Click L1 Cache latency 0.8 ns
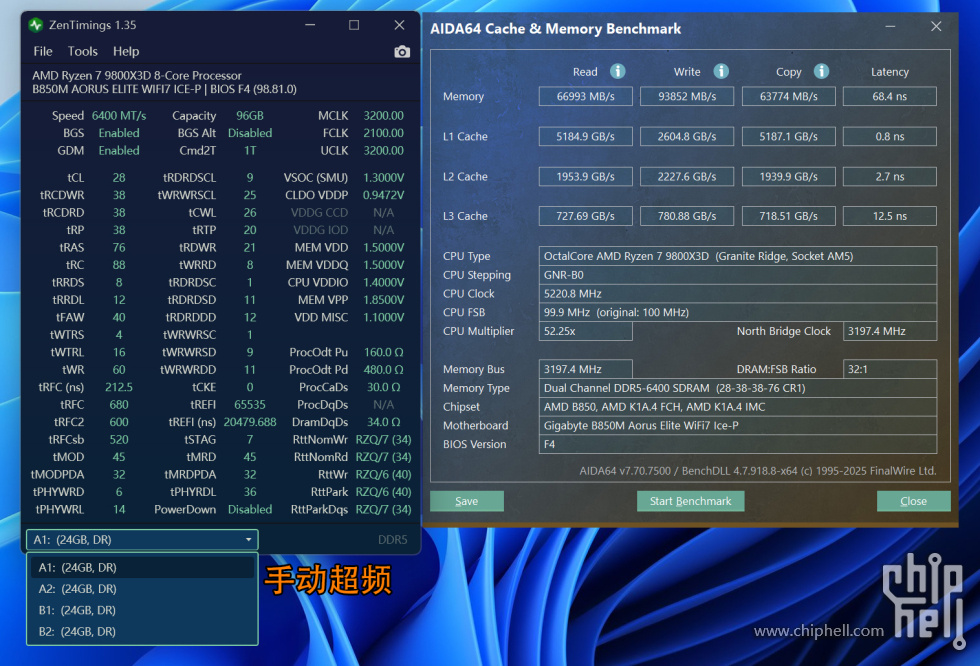Image resolution: width=980 pixels, height=666 pixels. point(889,136)
